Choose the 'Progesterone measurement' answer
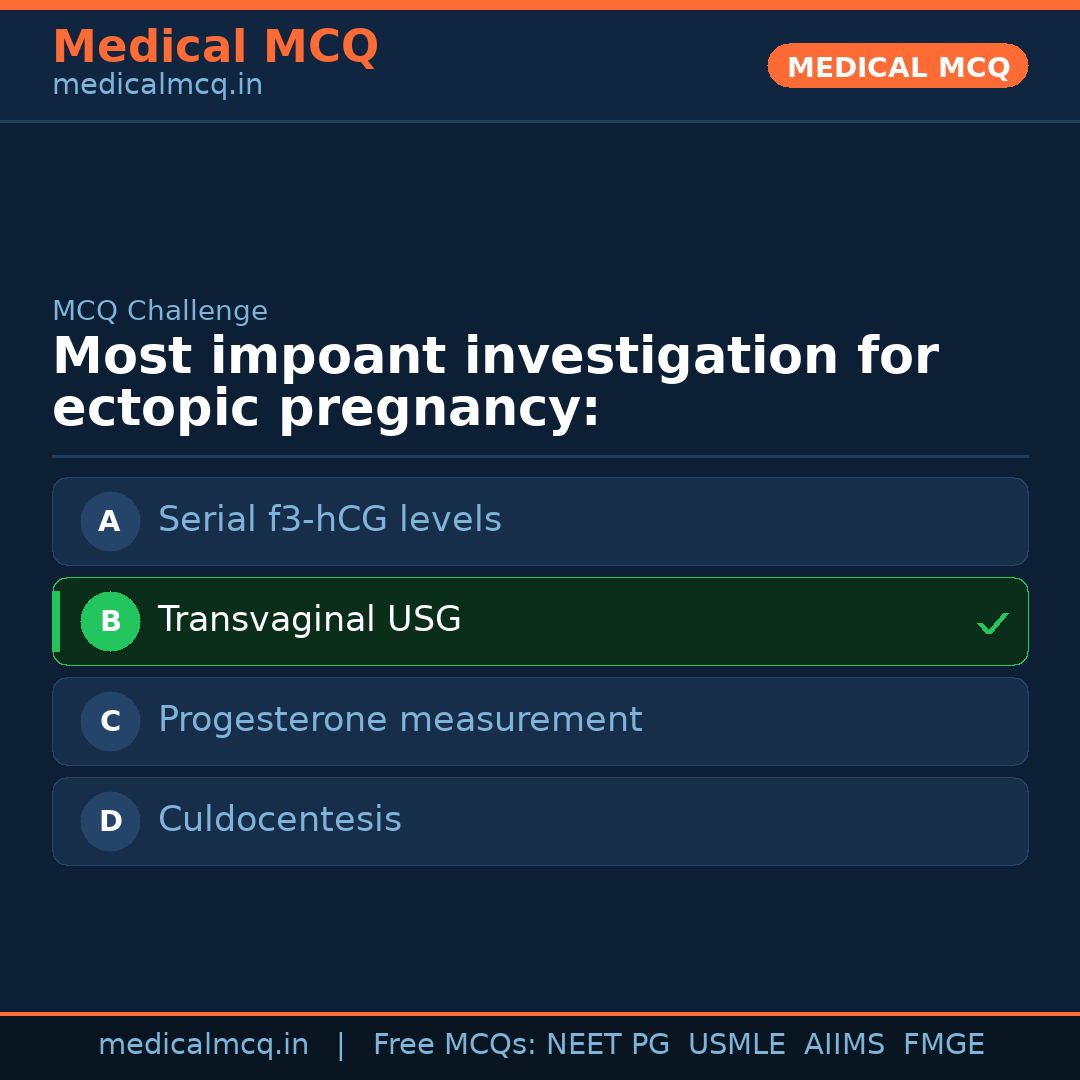The width and height of the screenshot is (1080, 1080). pos(400,720)
